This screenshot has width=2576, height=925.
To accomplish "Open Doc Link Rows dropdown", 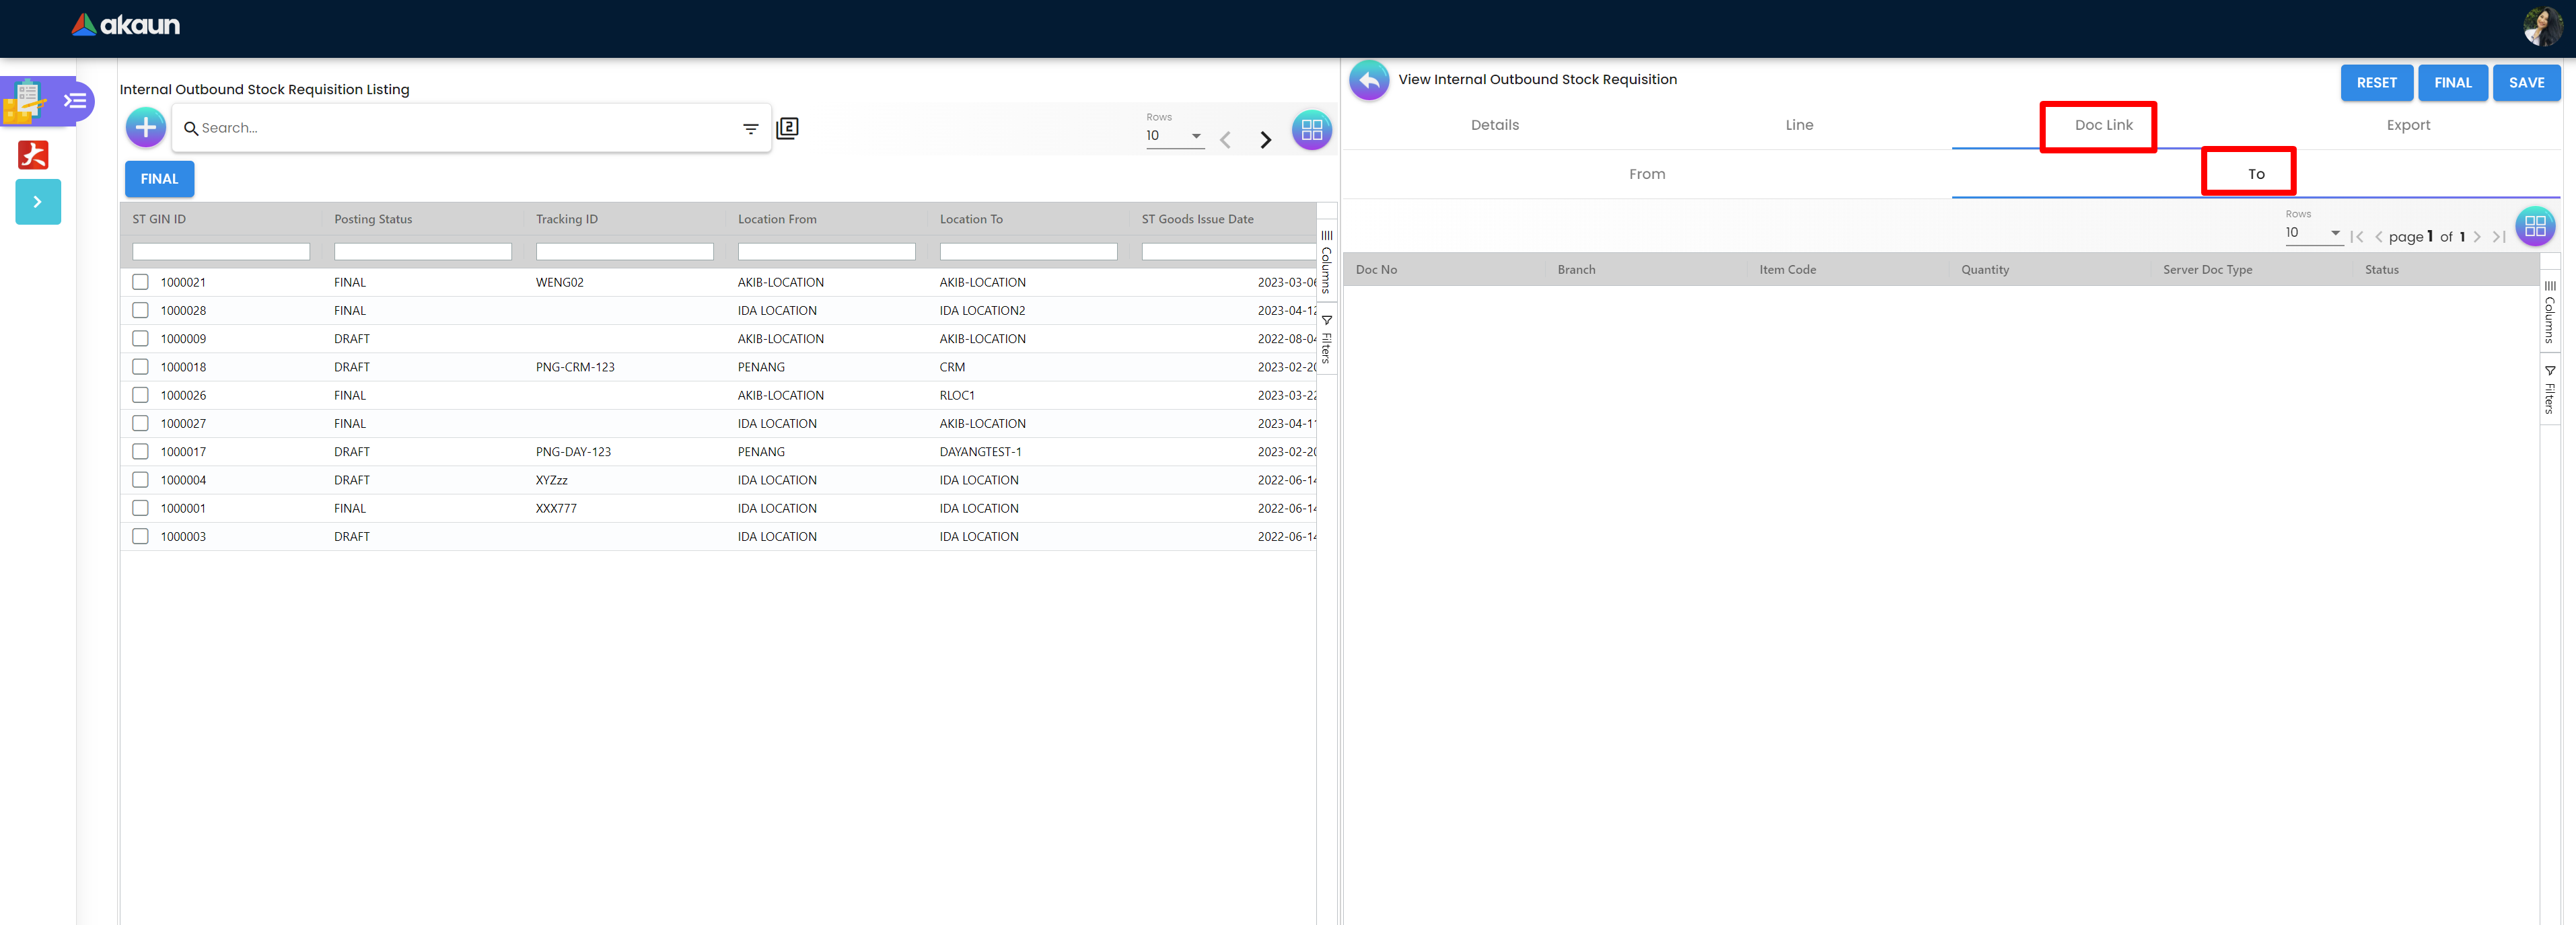I will [2313, 233].
